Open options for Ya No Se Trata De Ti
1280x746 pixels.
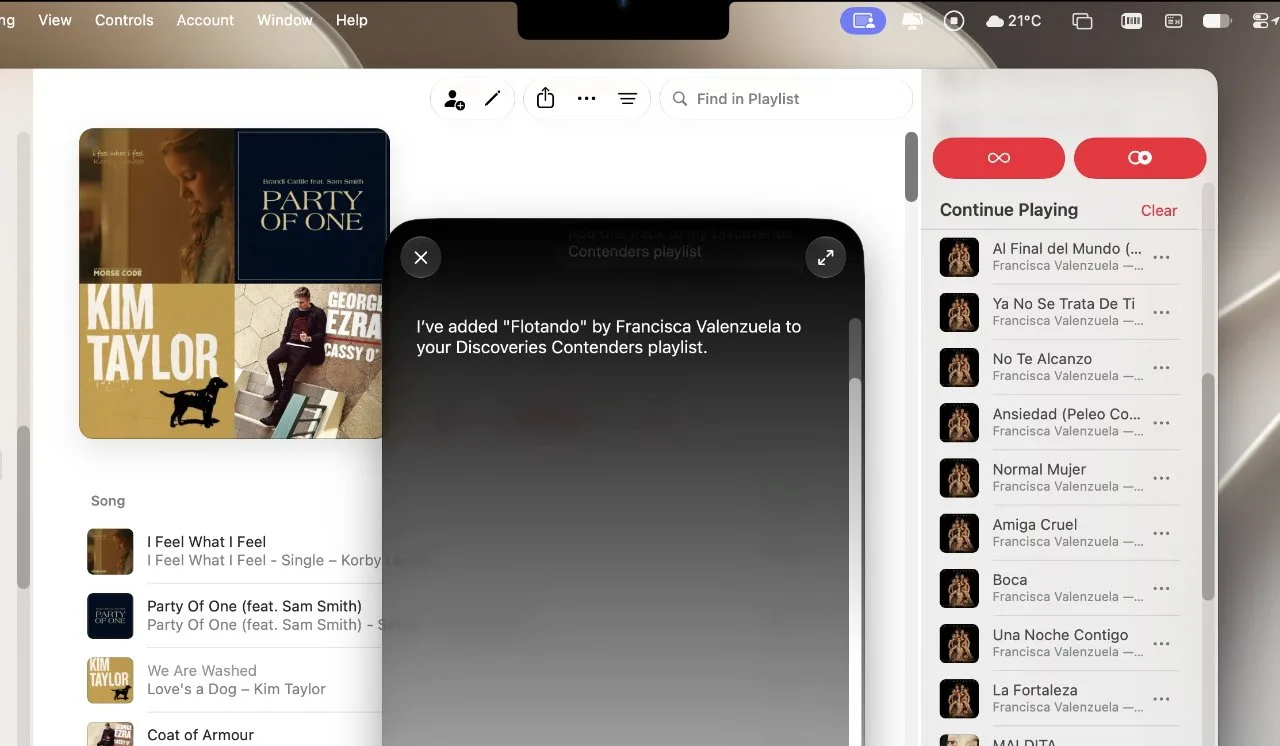tap(1161, 312)
